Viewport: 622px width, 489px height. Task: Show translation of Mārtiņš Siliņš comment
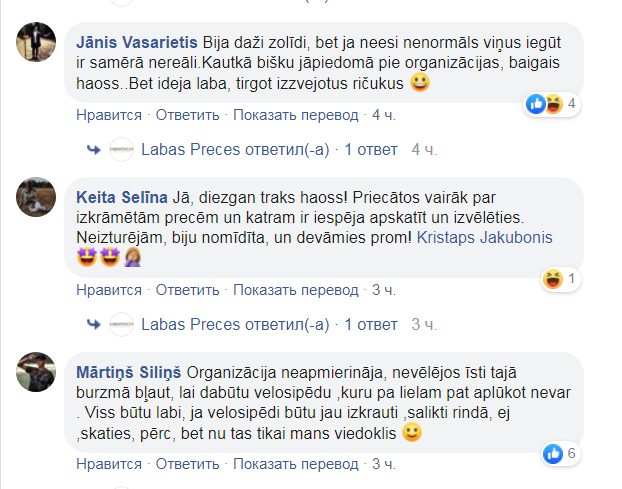296,464
